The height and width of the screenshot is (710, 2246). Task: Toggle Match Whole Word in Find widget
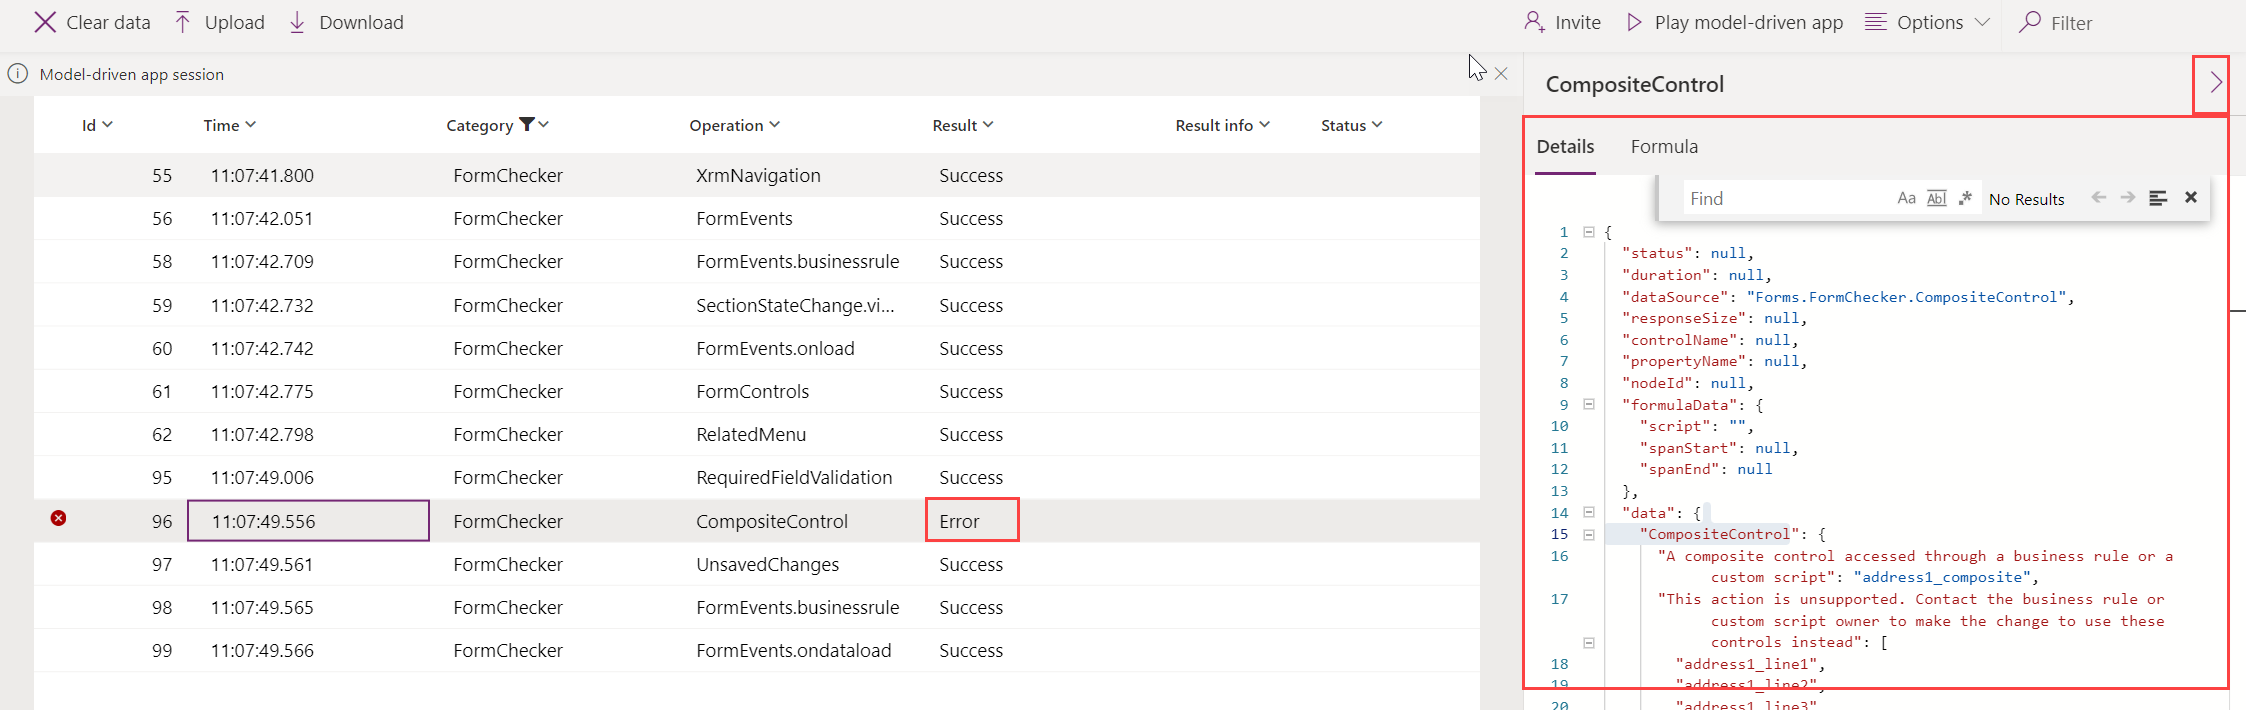click(x=1937, y=198)
